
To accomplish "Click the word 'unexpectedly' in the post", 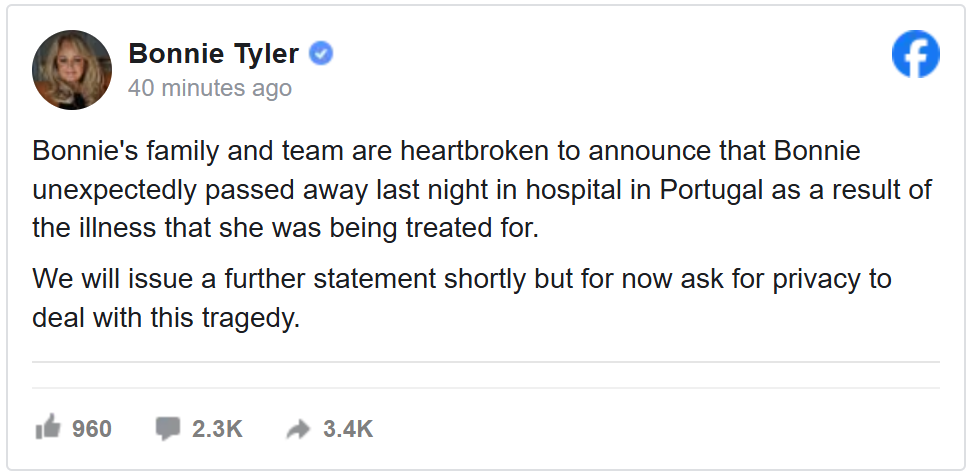I will 115,191.
